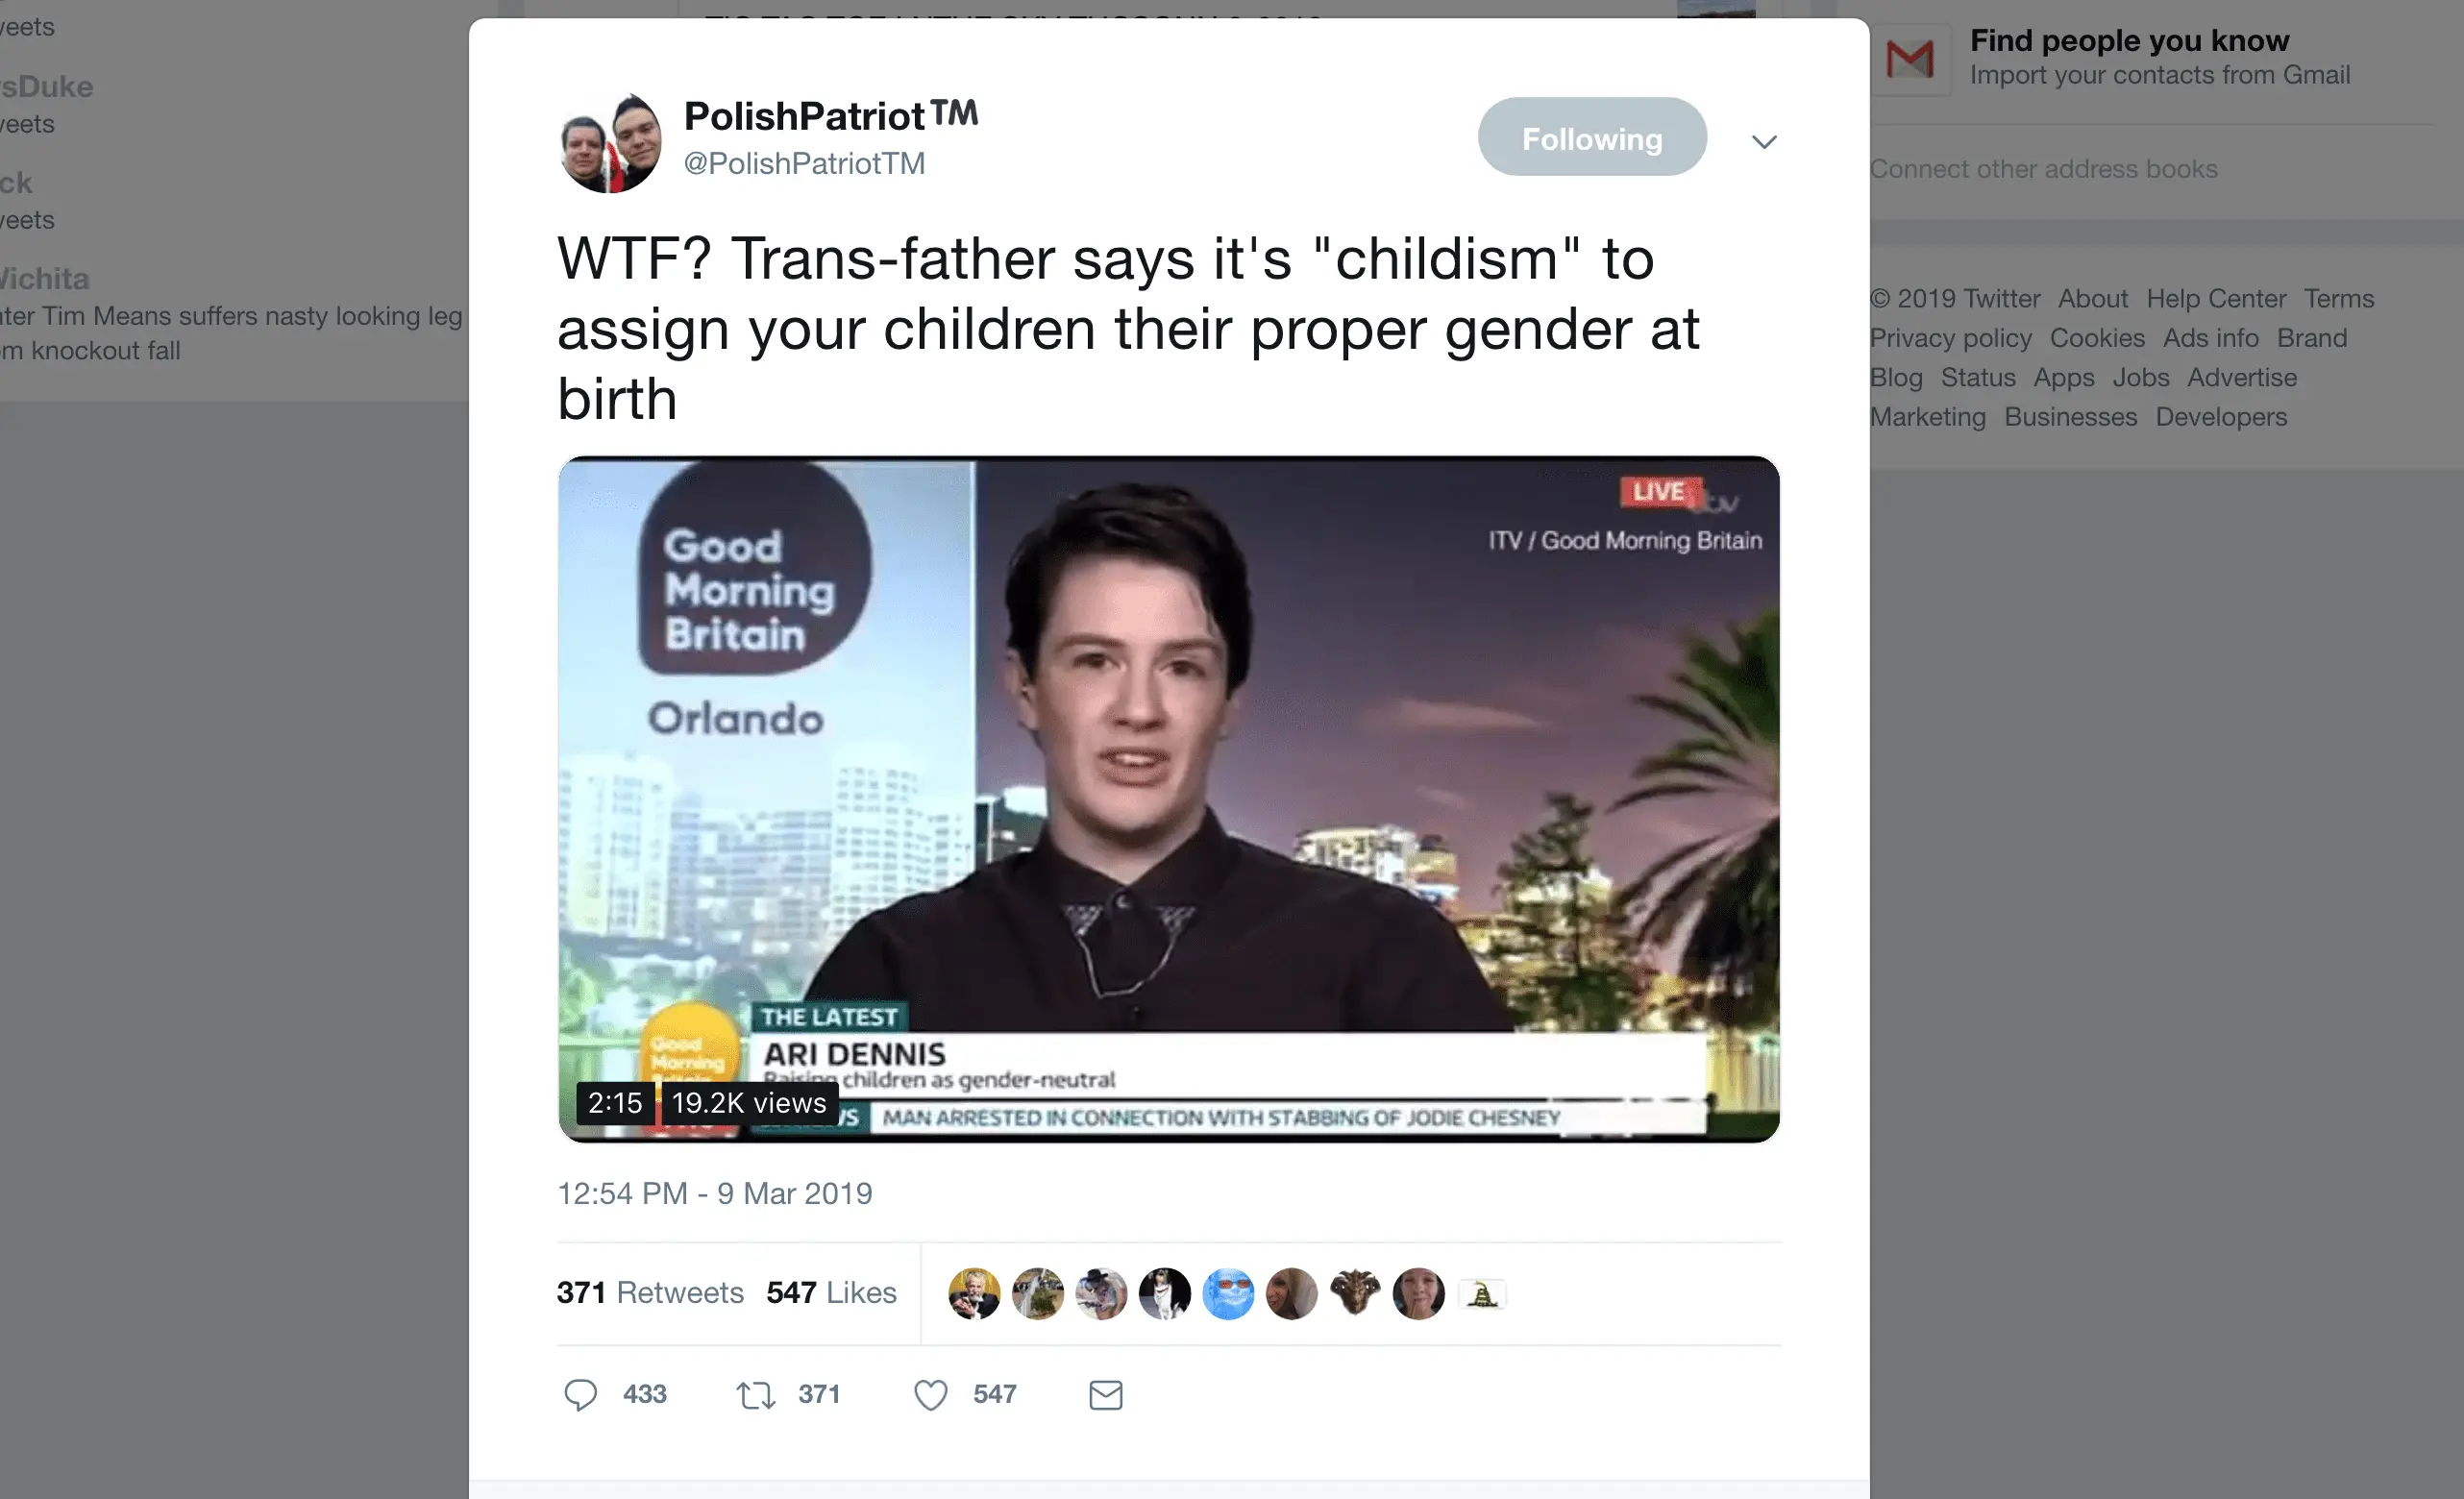Click the tweet timestamp 12:54 PM

(x=714, y=1193)
